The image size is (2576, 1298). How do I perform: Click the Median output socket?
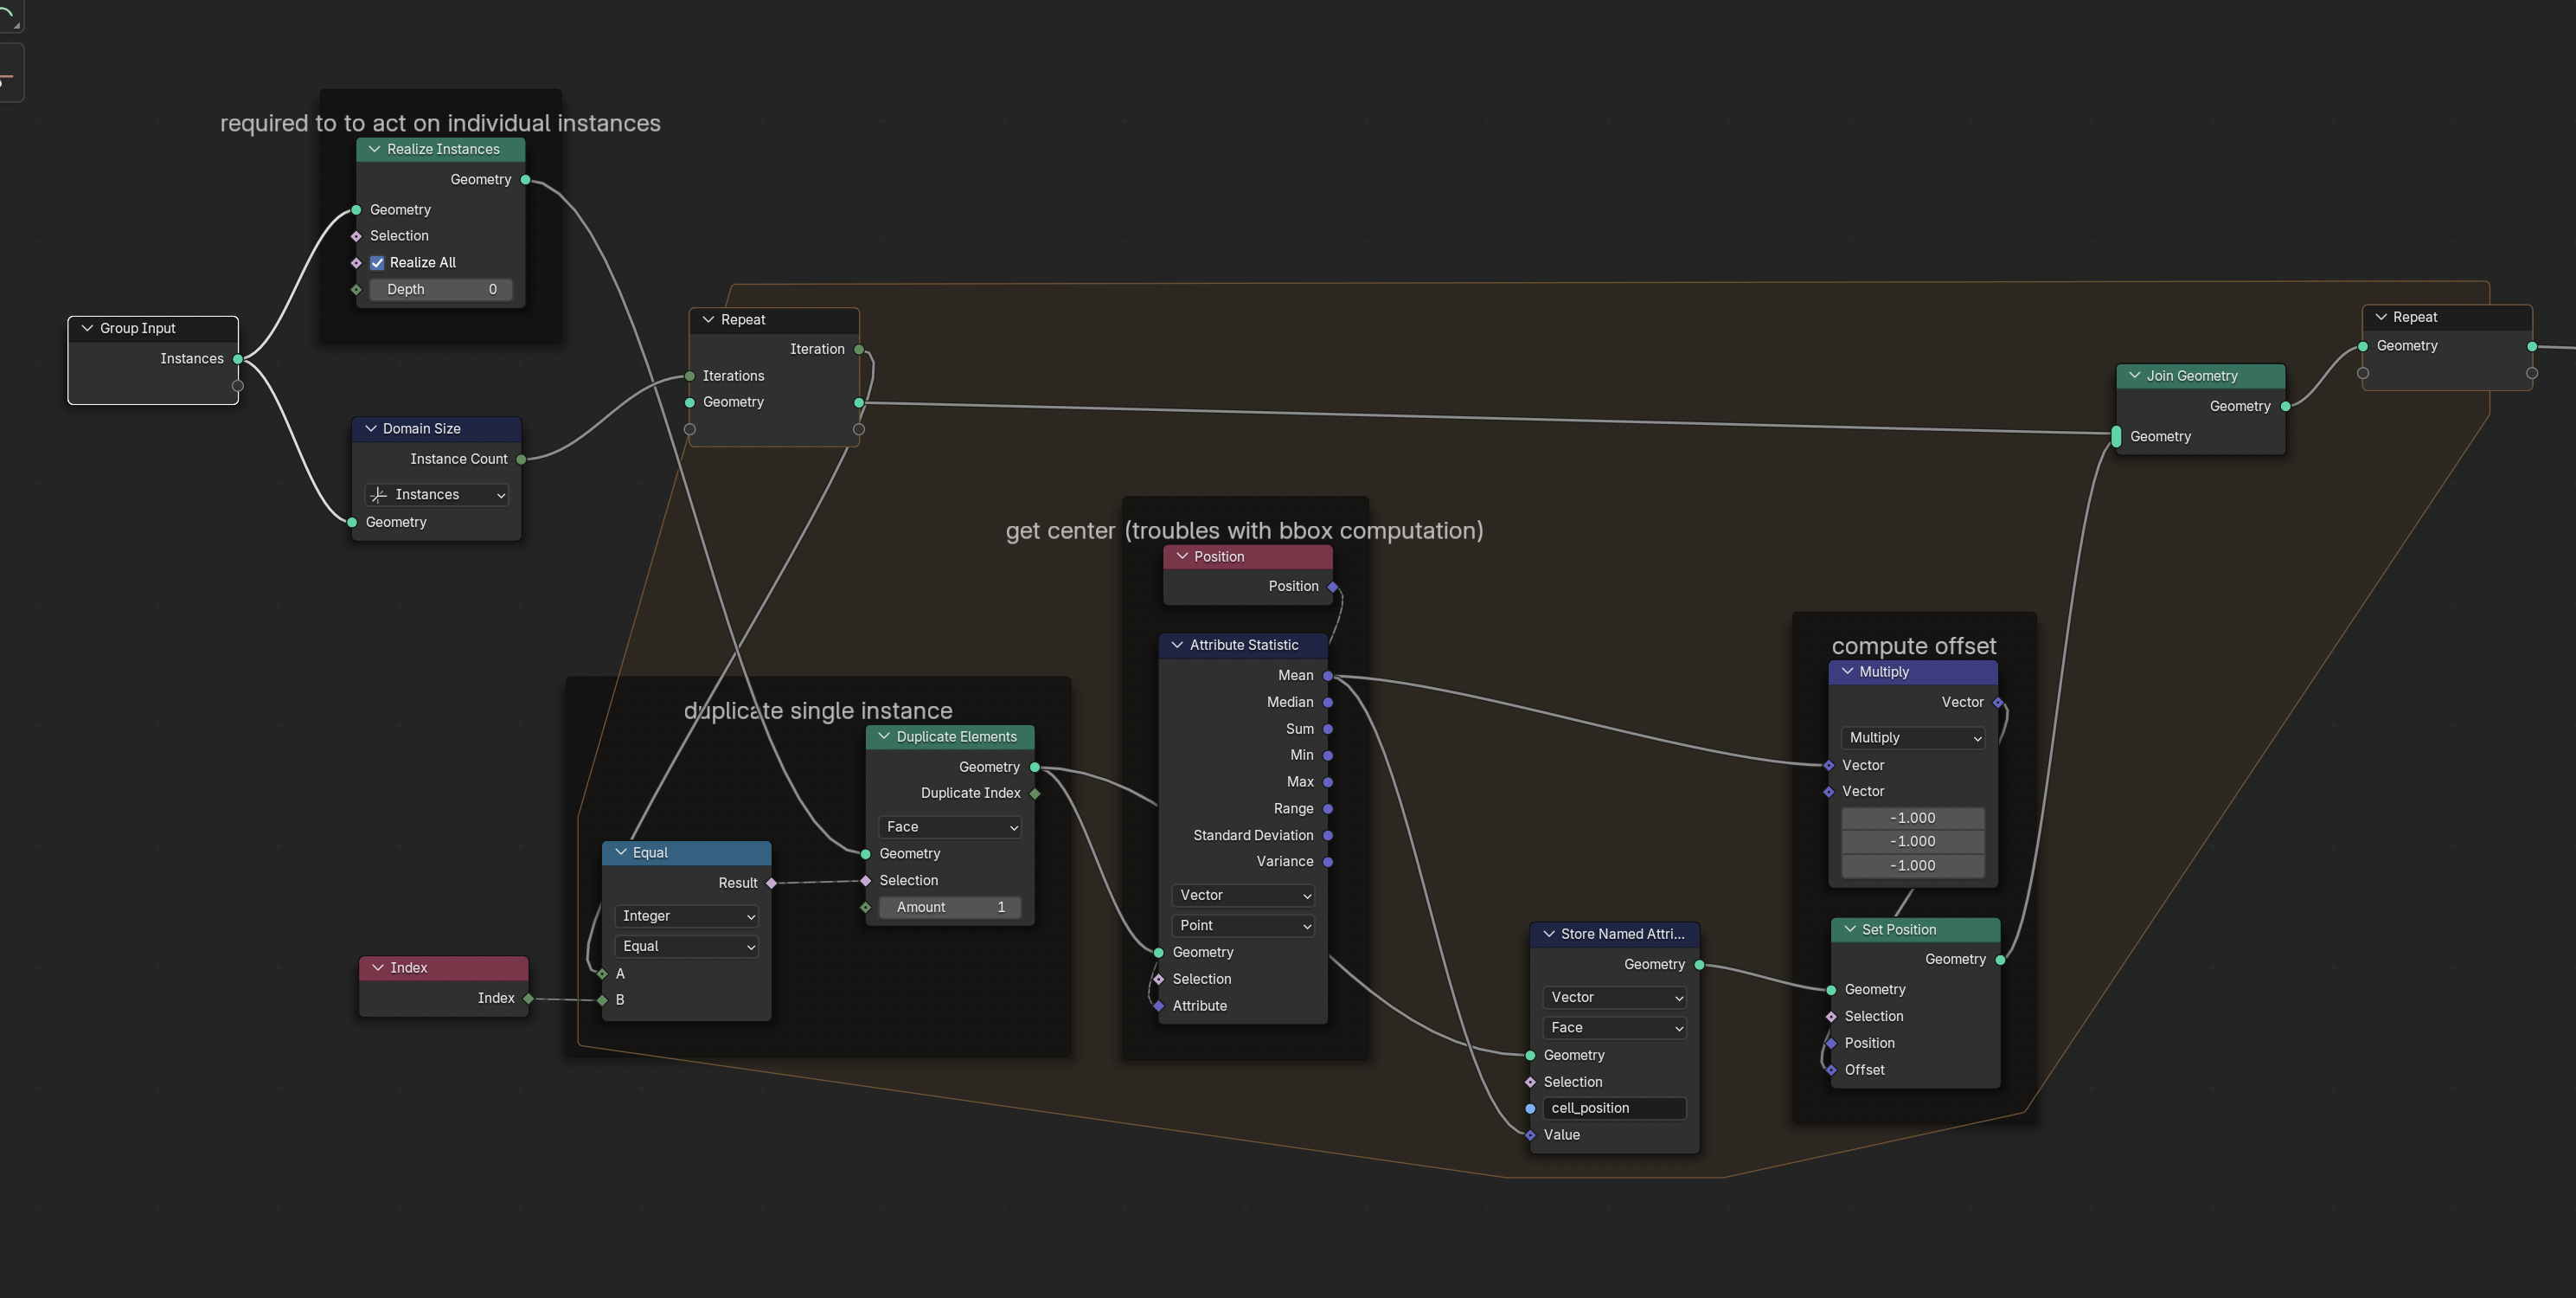[1328, 702]
